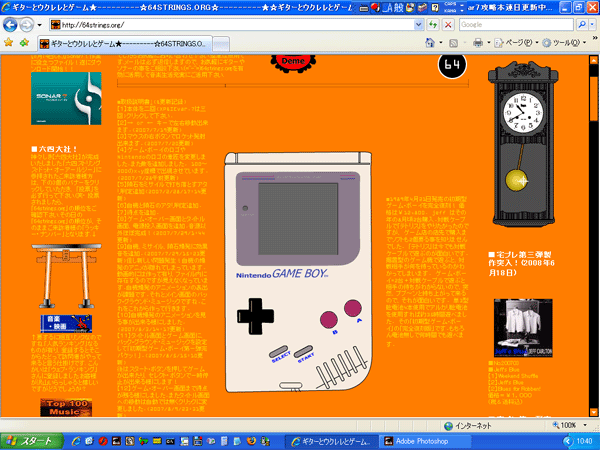600x450 pixels.
Task: Select the ギターとウクレレとゲーム taskbar button
Action: point(333,441)
